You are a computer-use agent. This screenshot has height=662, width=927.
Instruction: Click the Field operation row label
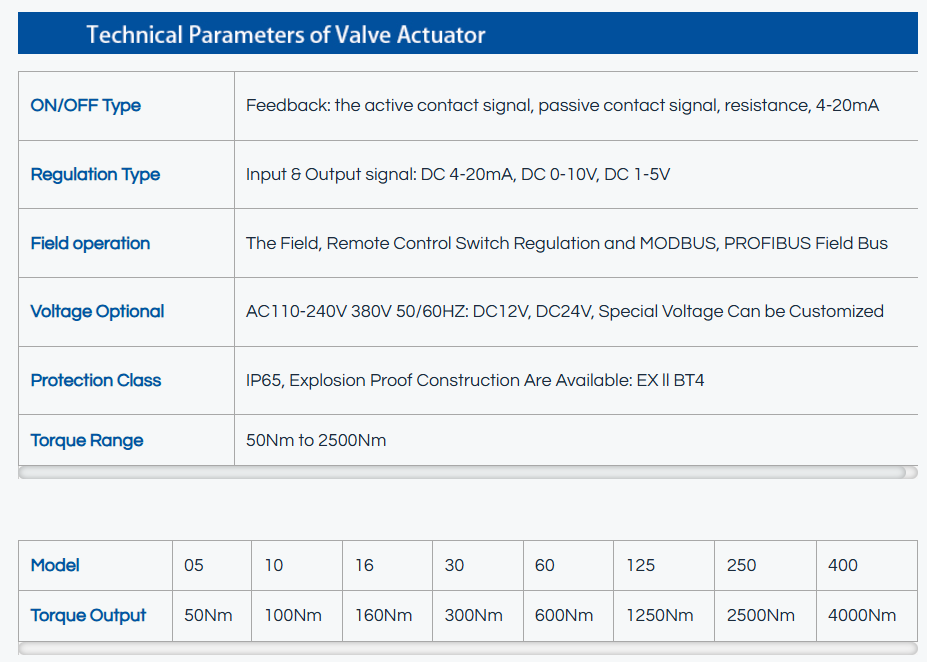coord(90,243)
